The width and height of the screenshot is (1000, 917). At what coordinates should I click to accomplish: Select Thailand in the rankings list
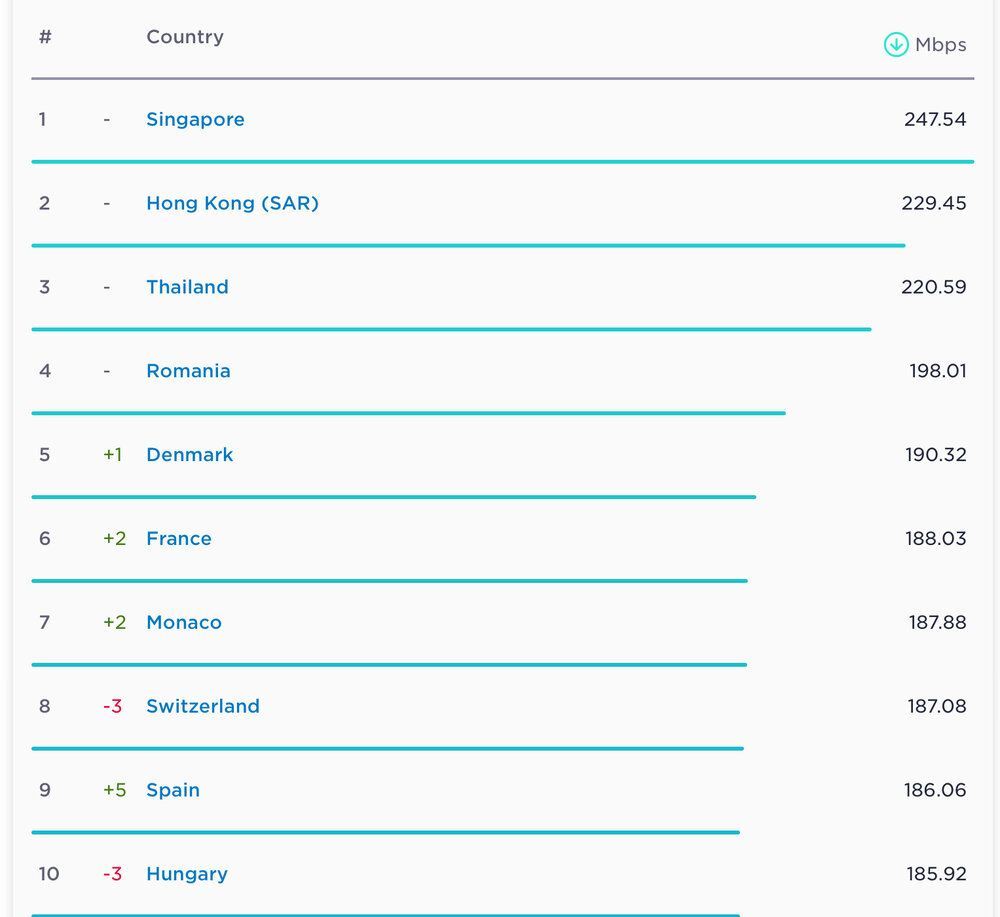pos(187,287)
